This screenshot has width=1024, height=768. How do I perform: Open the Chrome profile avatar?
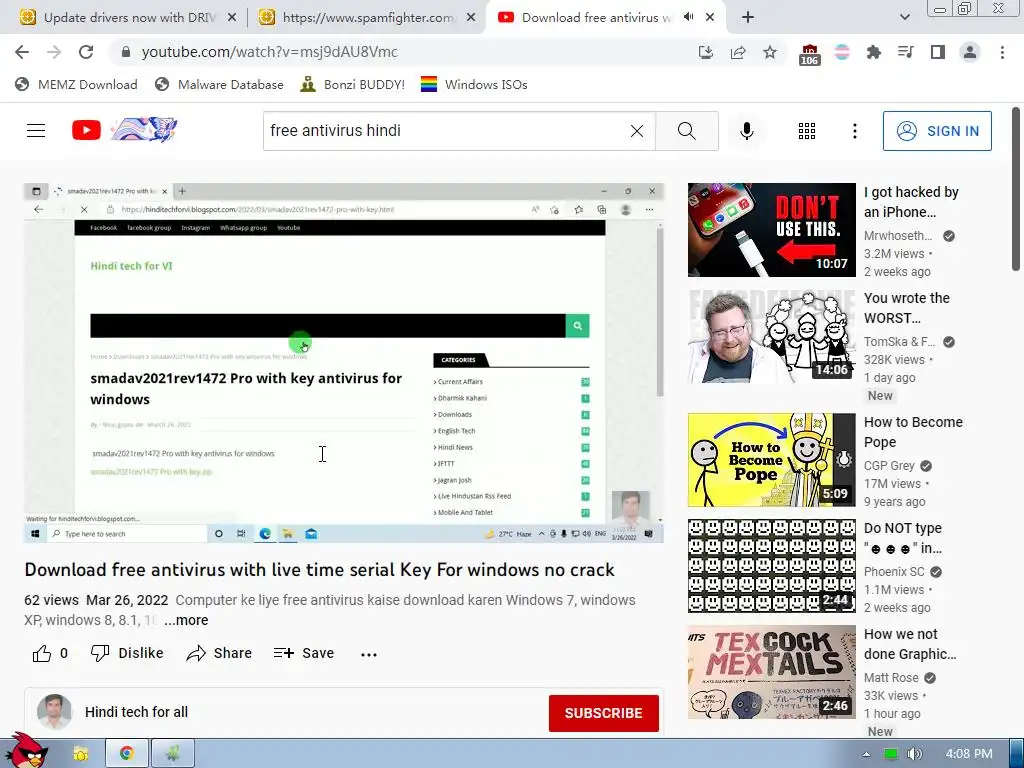[x=970, y=52]
